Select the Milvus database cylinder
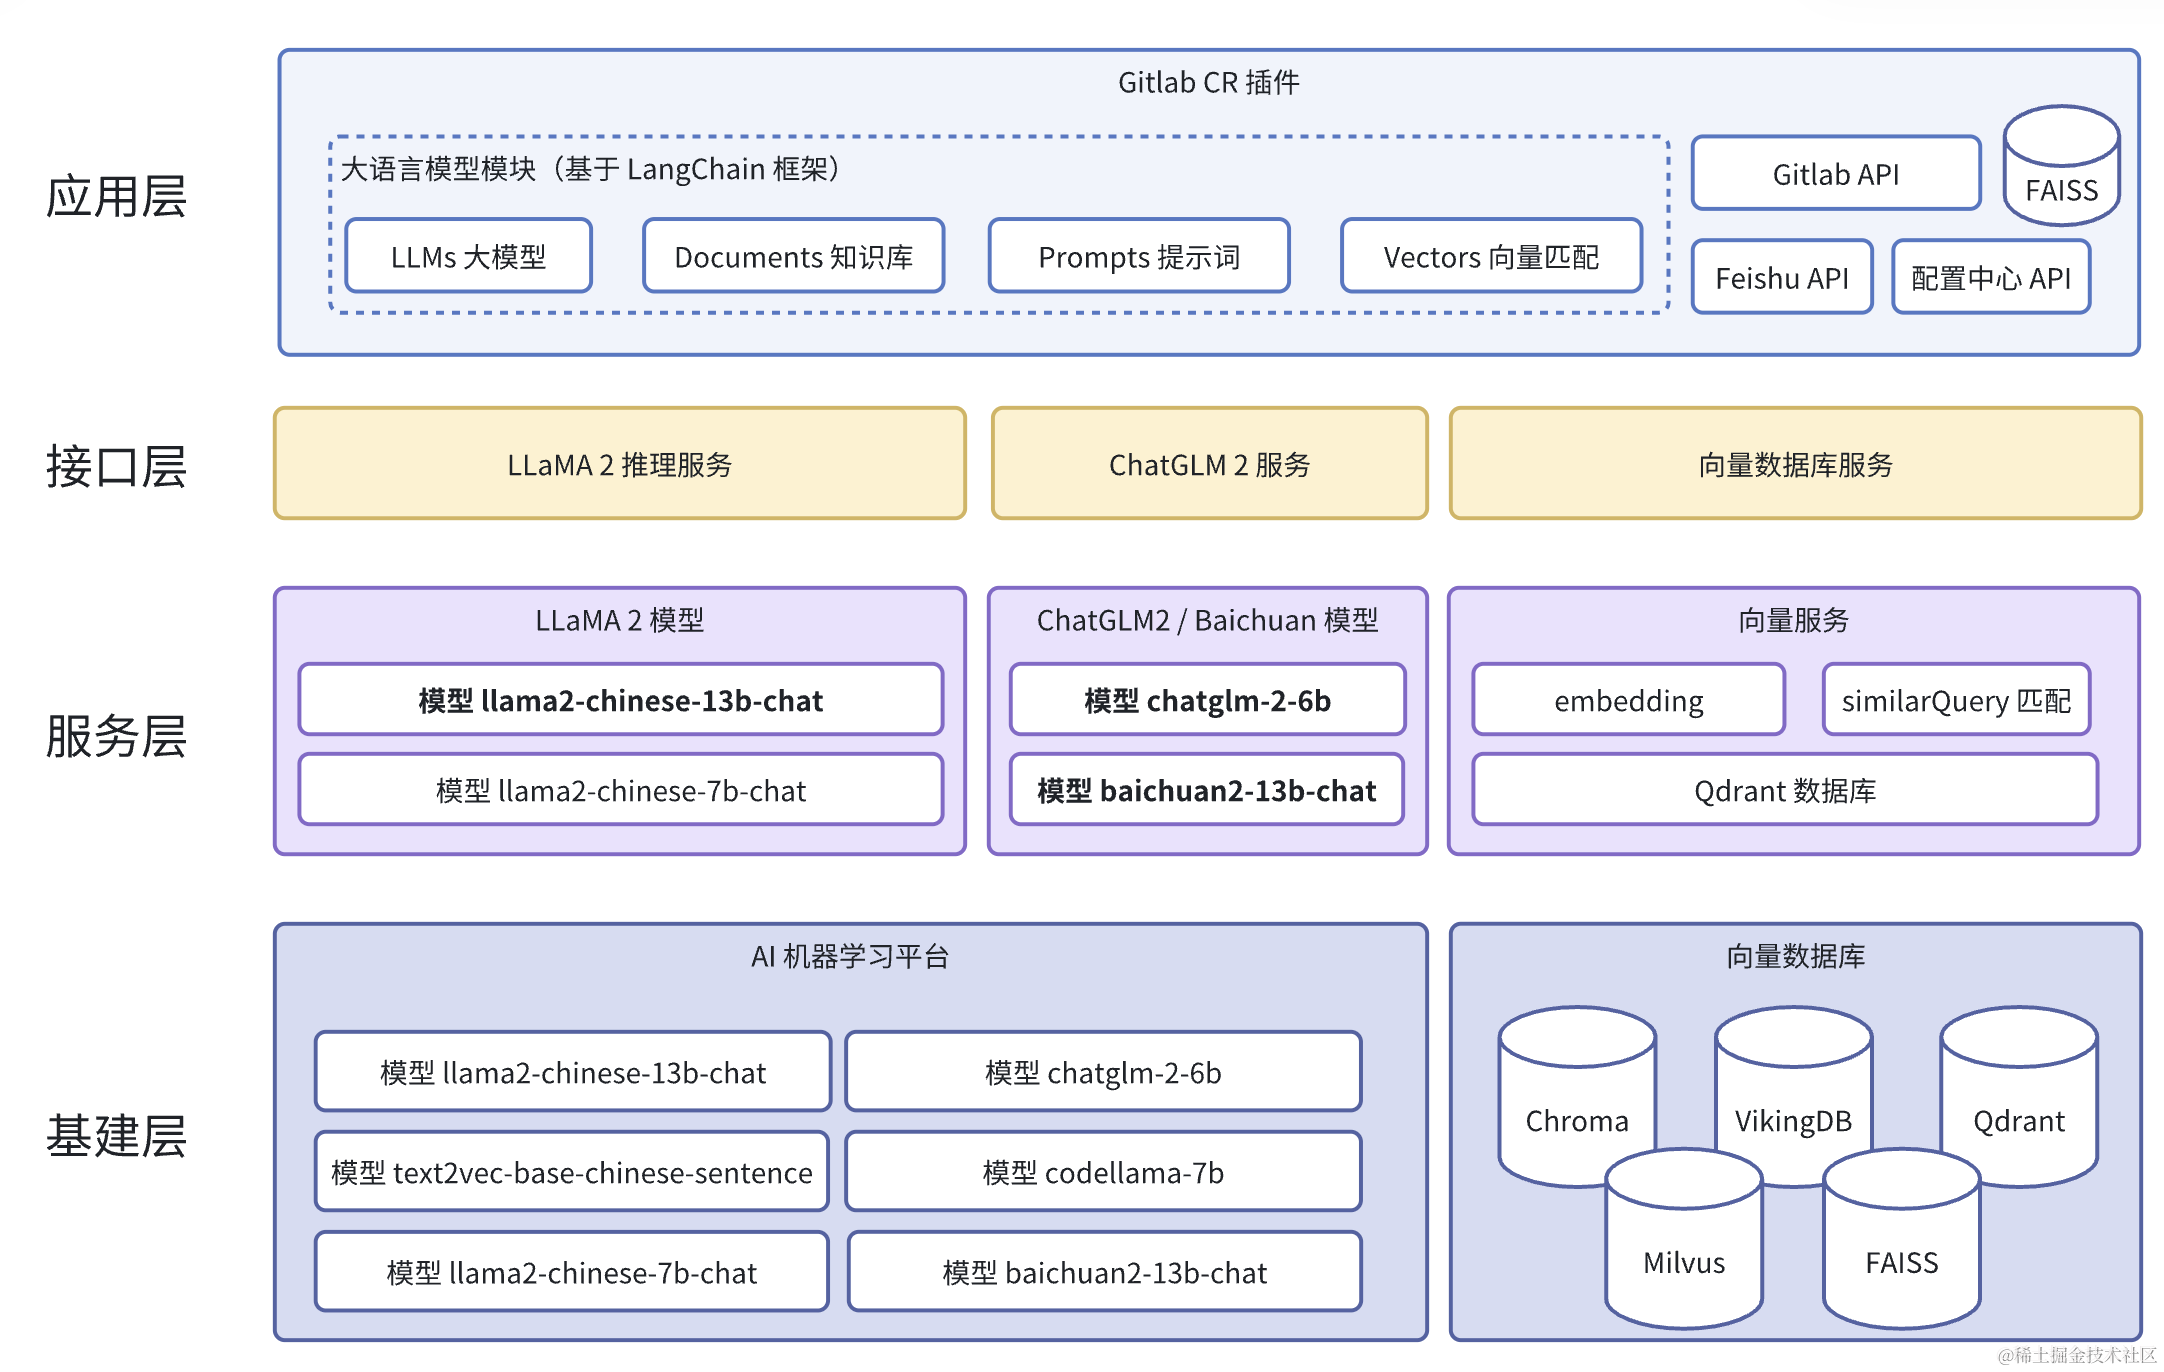Image resolution: width=2164 pixels, height=1372 pixels. pos(1684,1239)
